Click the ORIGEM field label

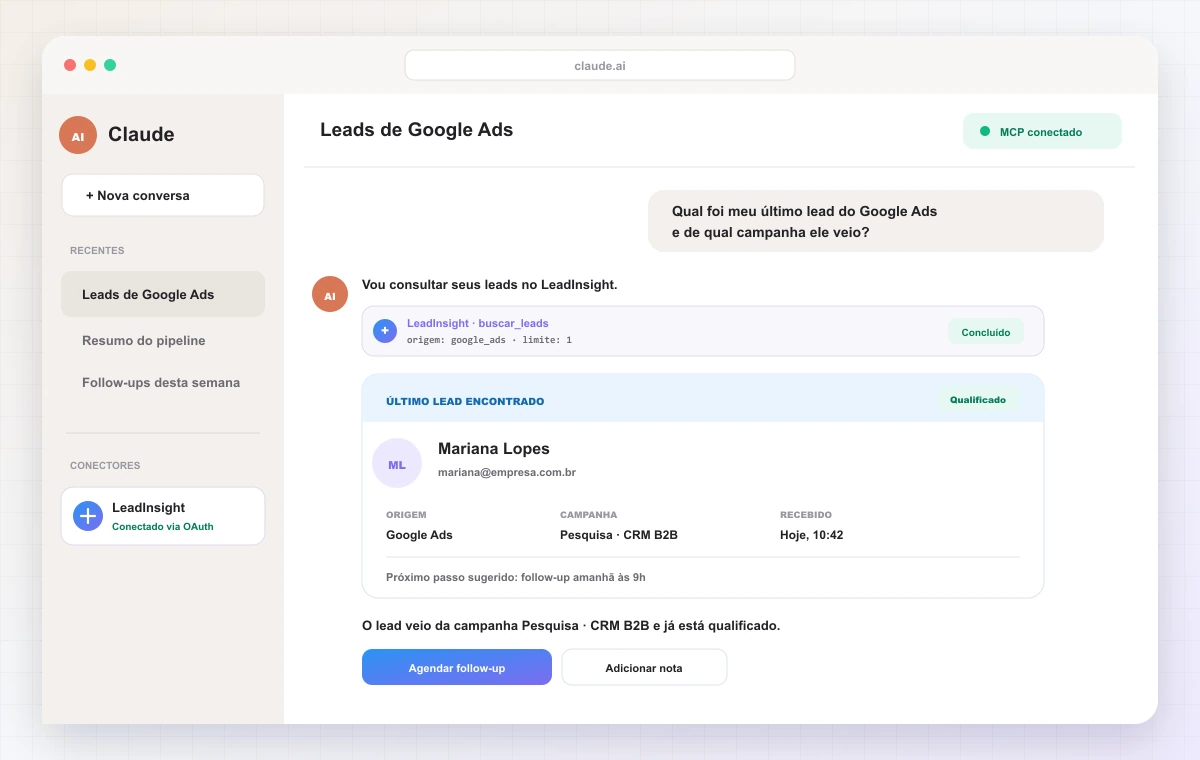pyautogui.click(x=406, y=515)
